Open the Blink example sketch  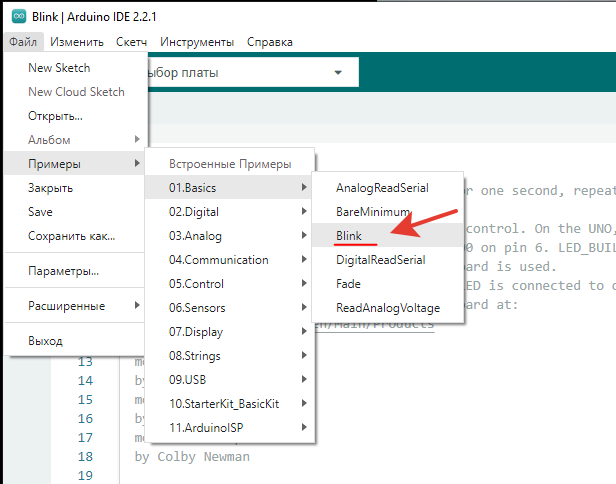[388, 236]
